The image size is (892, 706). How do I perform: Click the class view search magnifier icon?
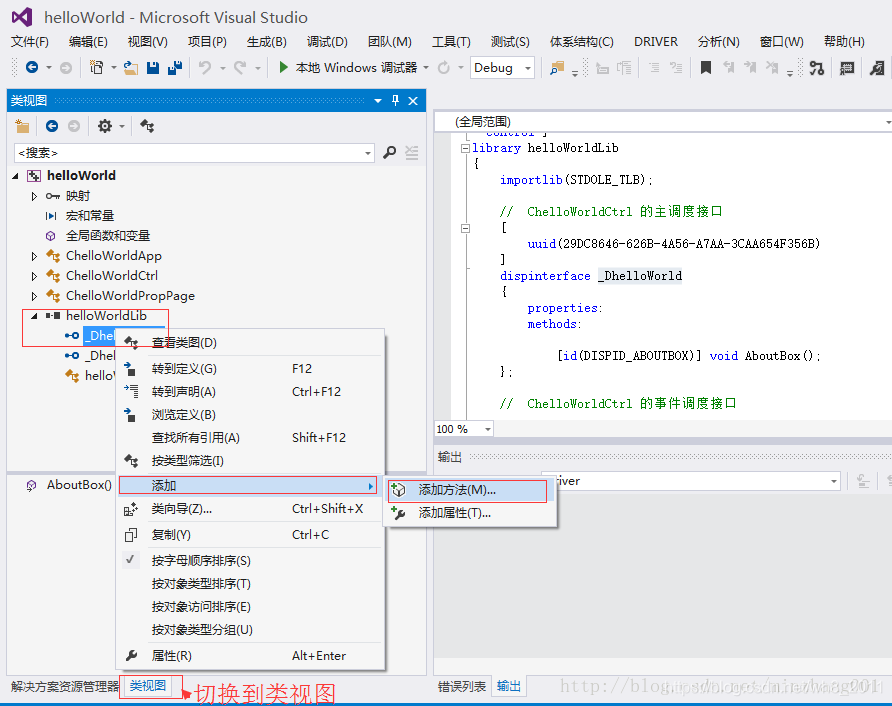[390, 152]
